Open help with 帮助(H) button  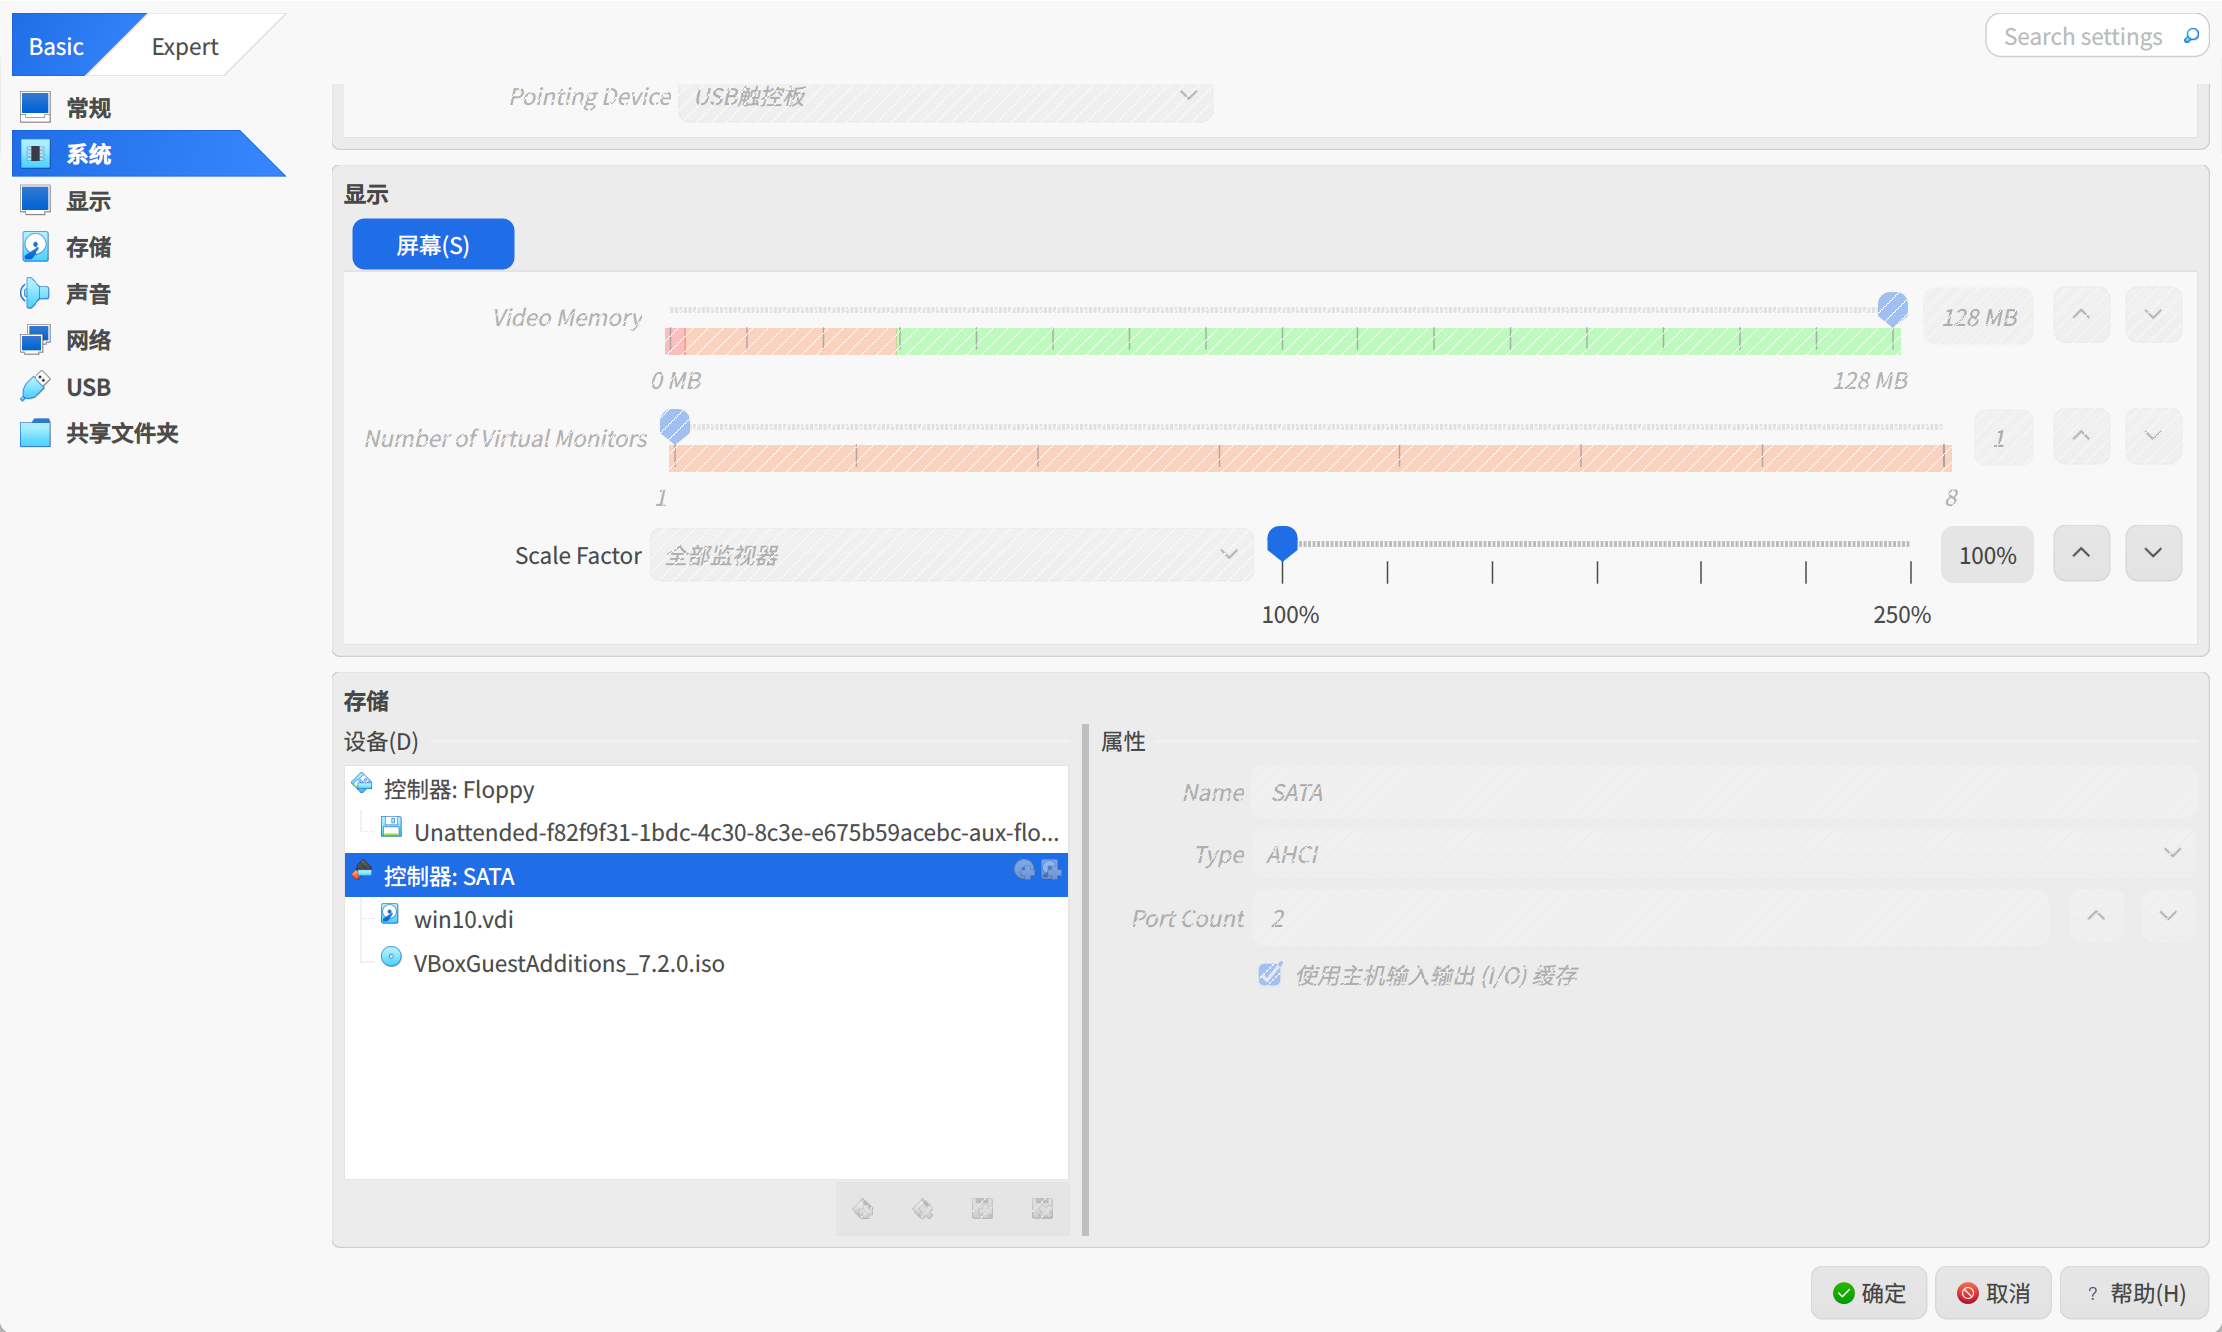[2135, 1293]
